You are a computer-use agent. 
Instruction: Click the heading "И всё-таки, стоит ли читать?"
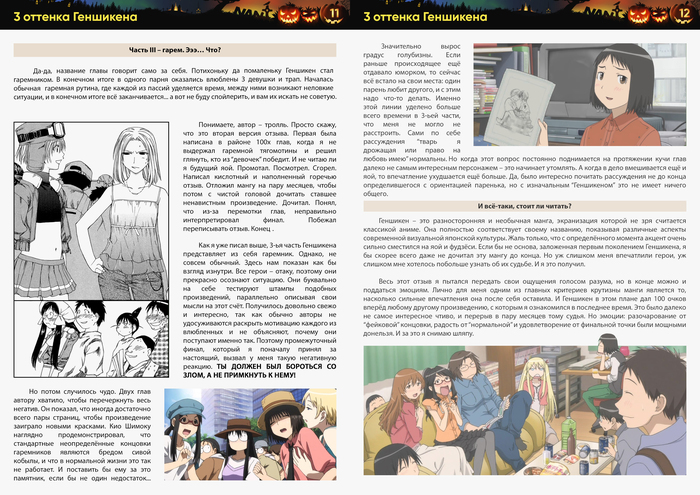525,206
